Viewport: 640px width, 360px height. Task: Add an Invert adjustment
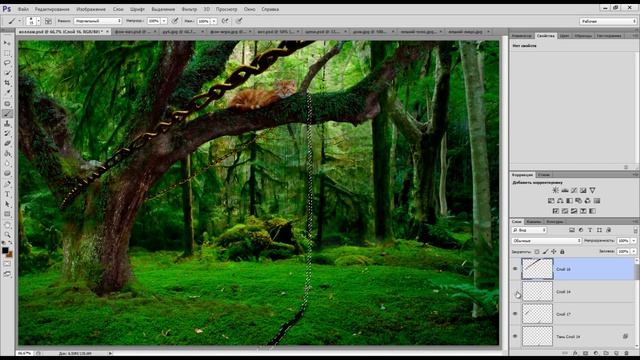point(556,211)
